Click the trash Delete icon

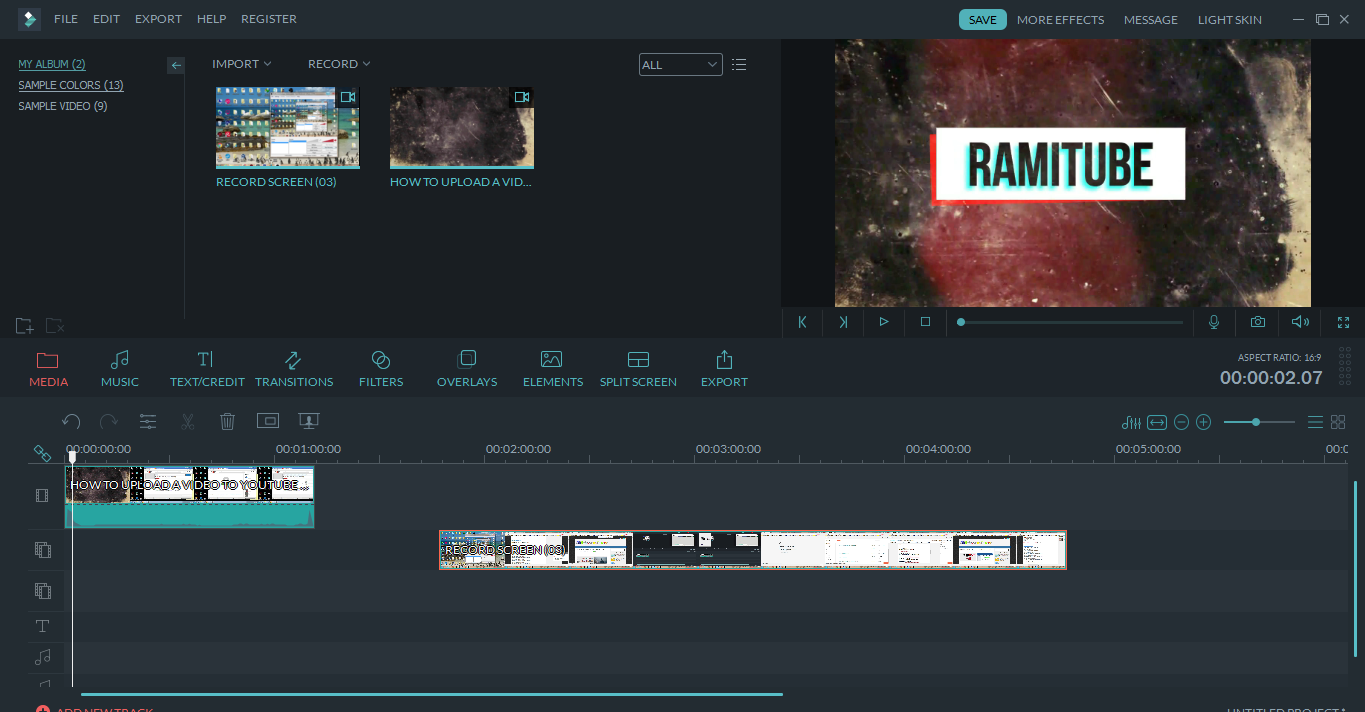pos(227,422)
